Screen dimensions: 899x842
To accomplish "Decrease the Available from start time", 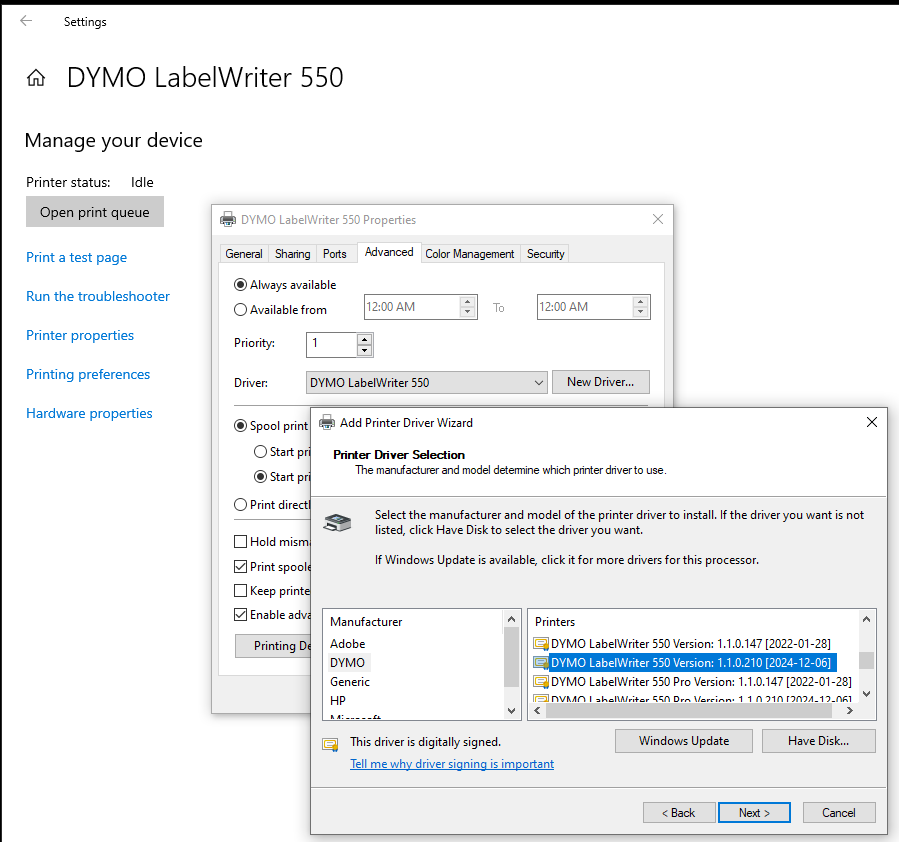I will pyautogui.click(x=467, y=312).
